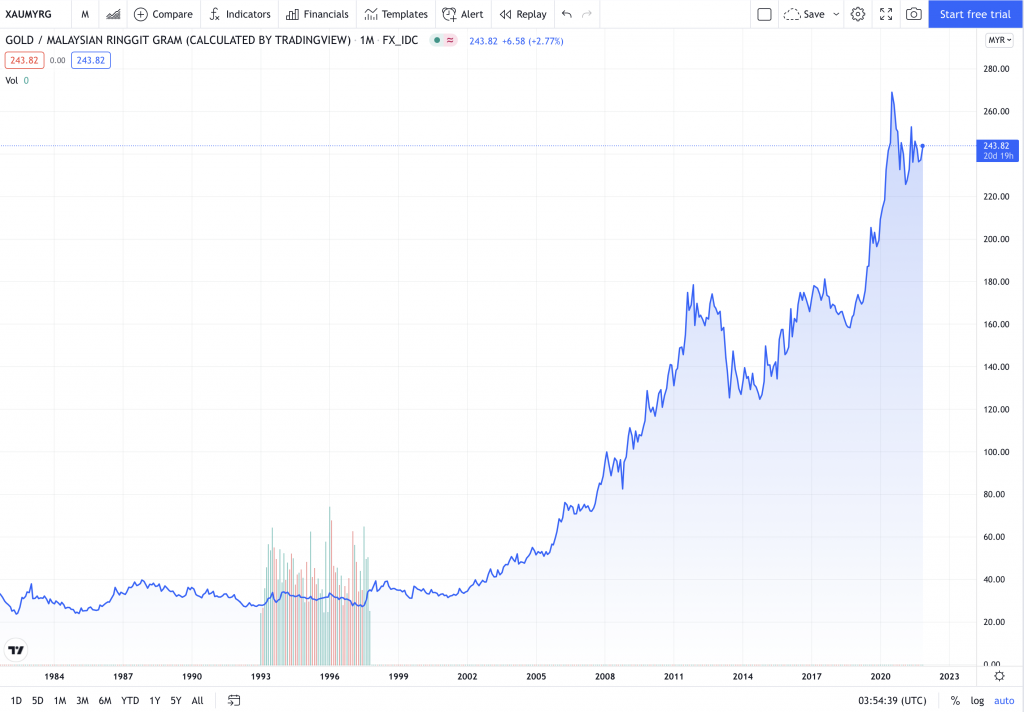Open the Indicators panel
This screenshot has width=1024, height=712.
pyautogui.click(x=239, y=14)
